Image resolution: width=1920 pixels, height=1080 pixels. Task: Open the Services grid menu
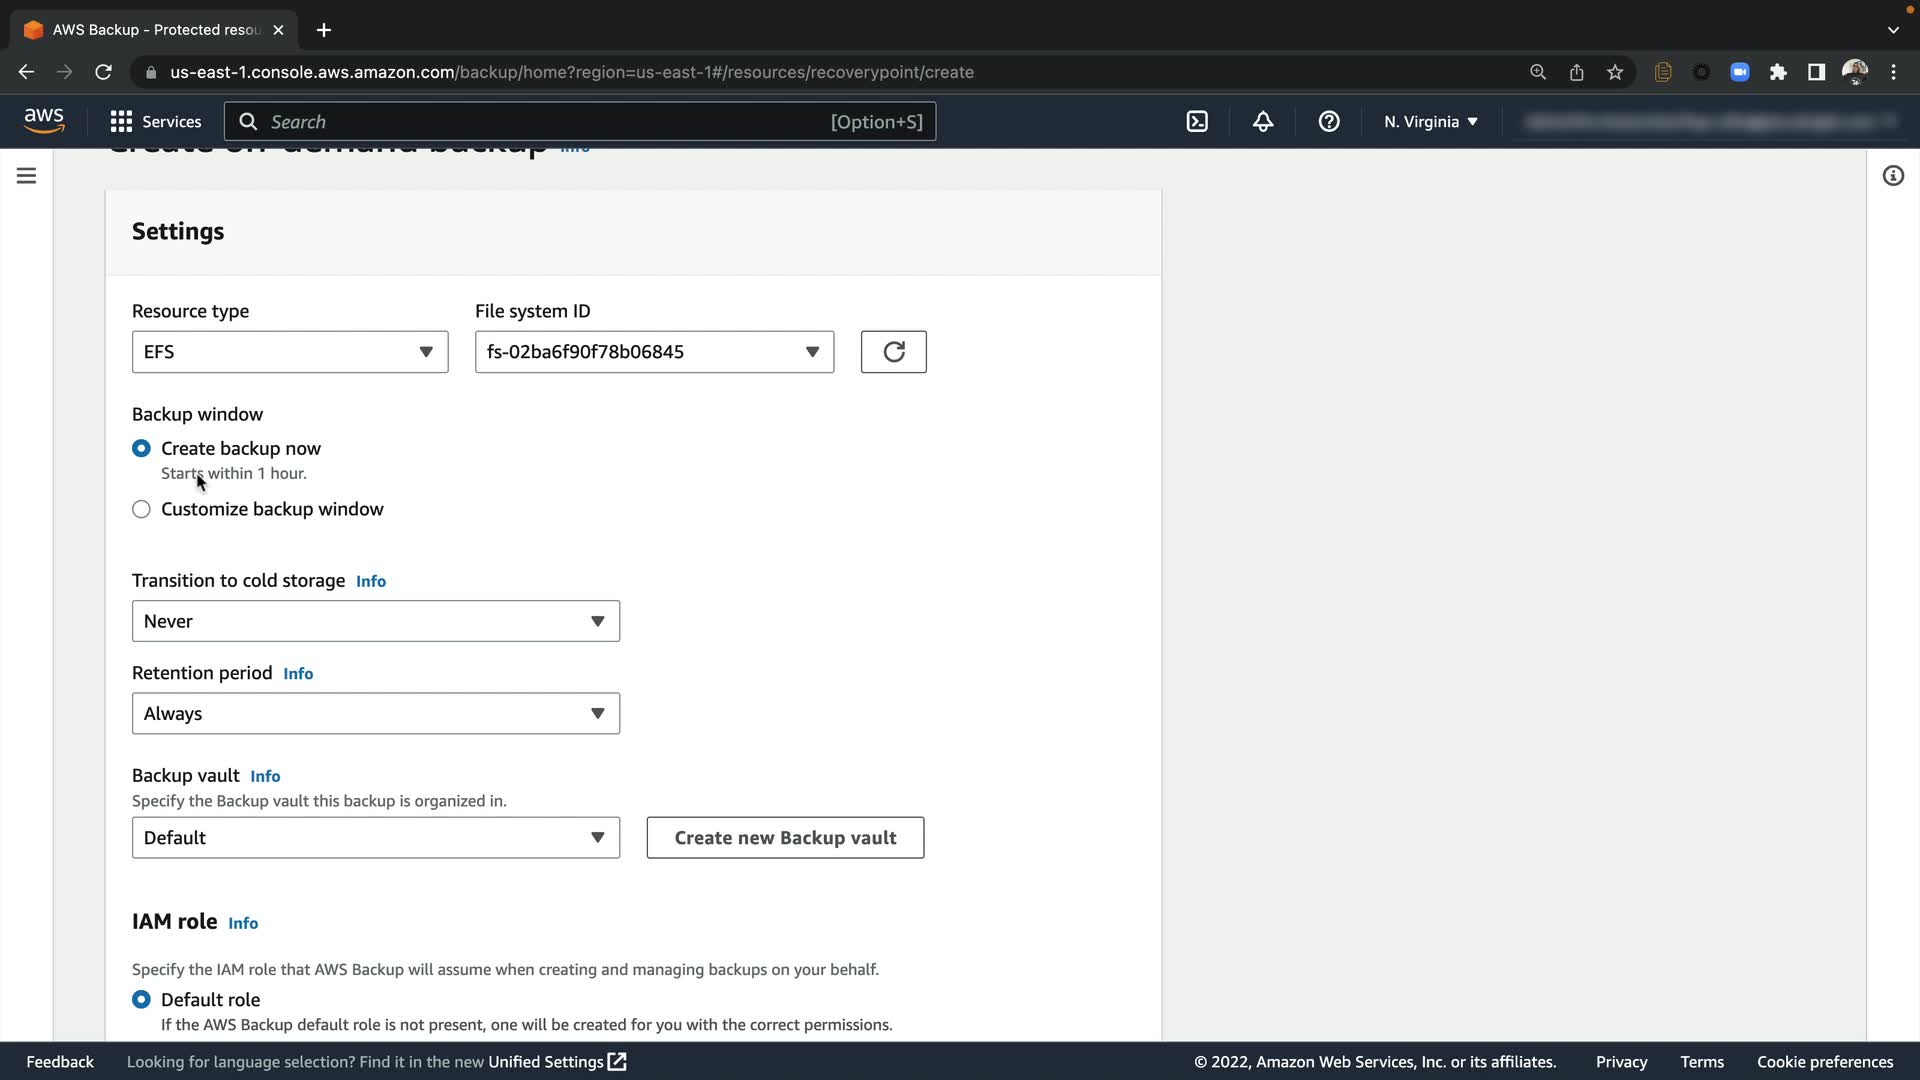click(x=156, y=122)
